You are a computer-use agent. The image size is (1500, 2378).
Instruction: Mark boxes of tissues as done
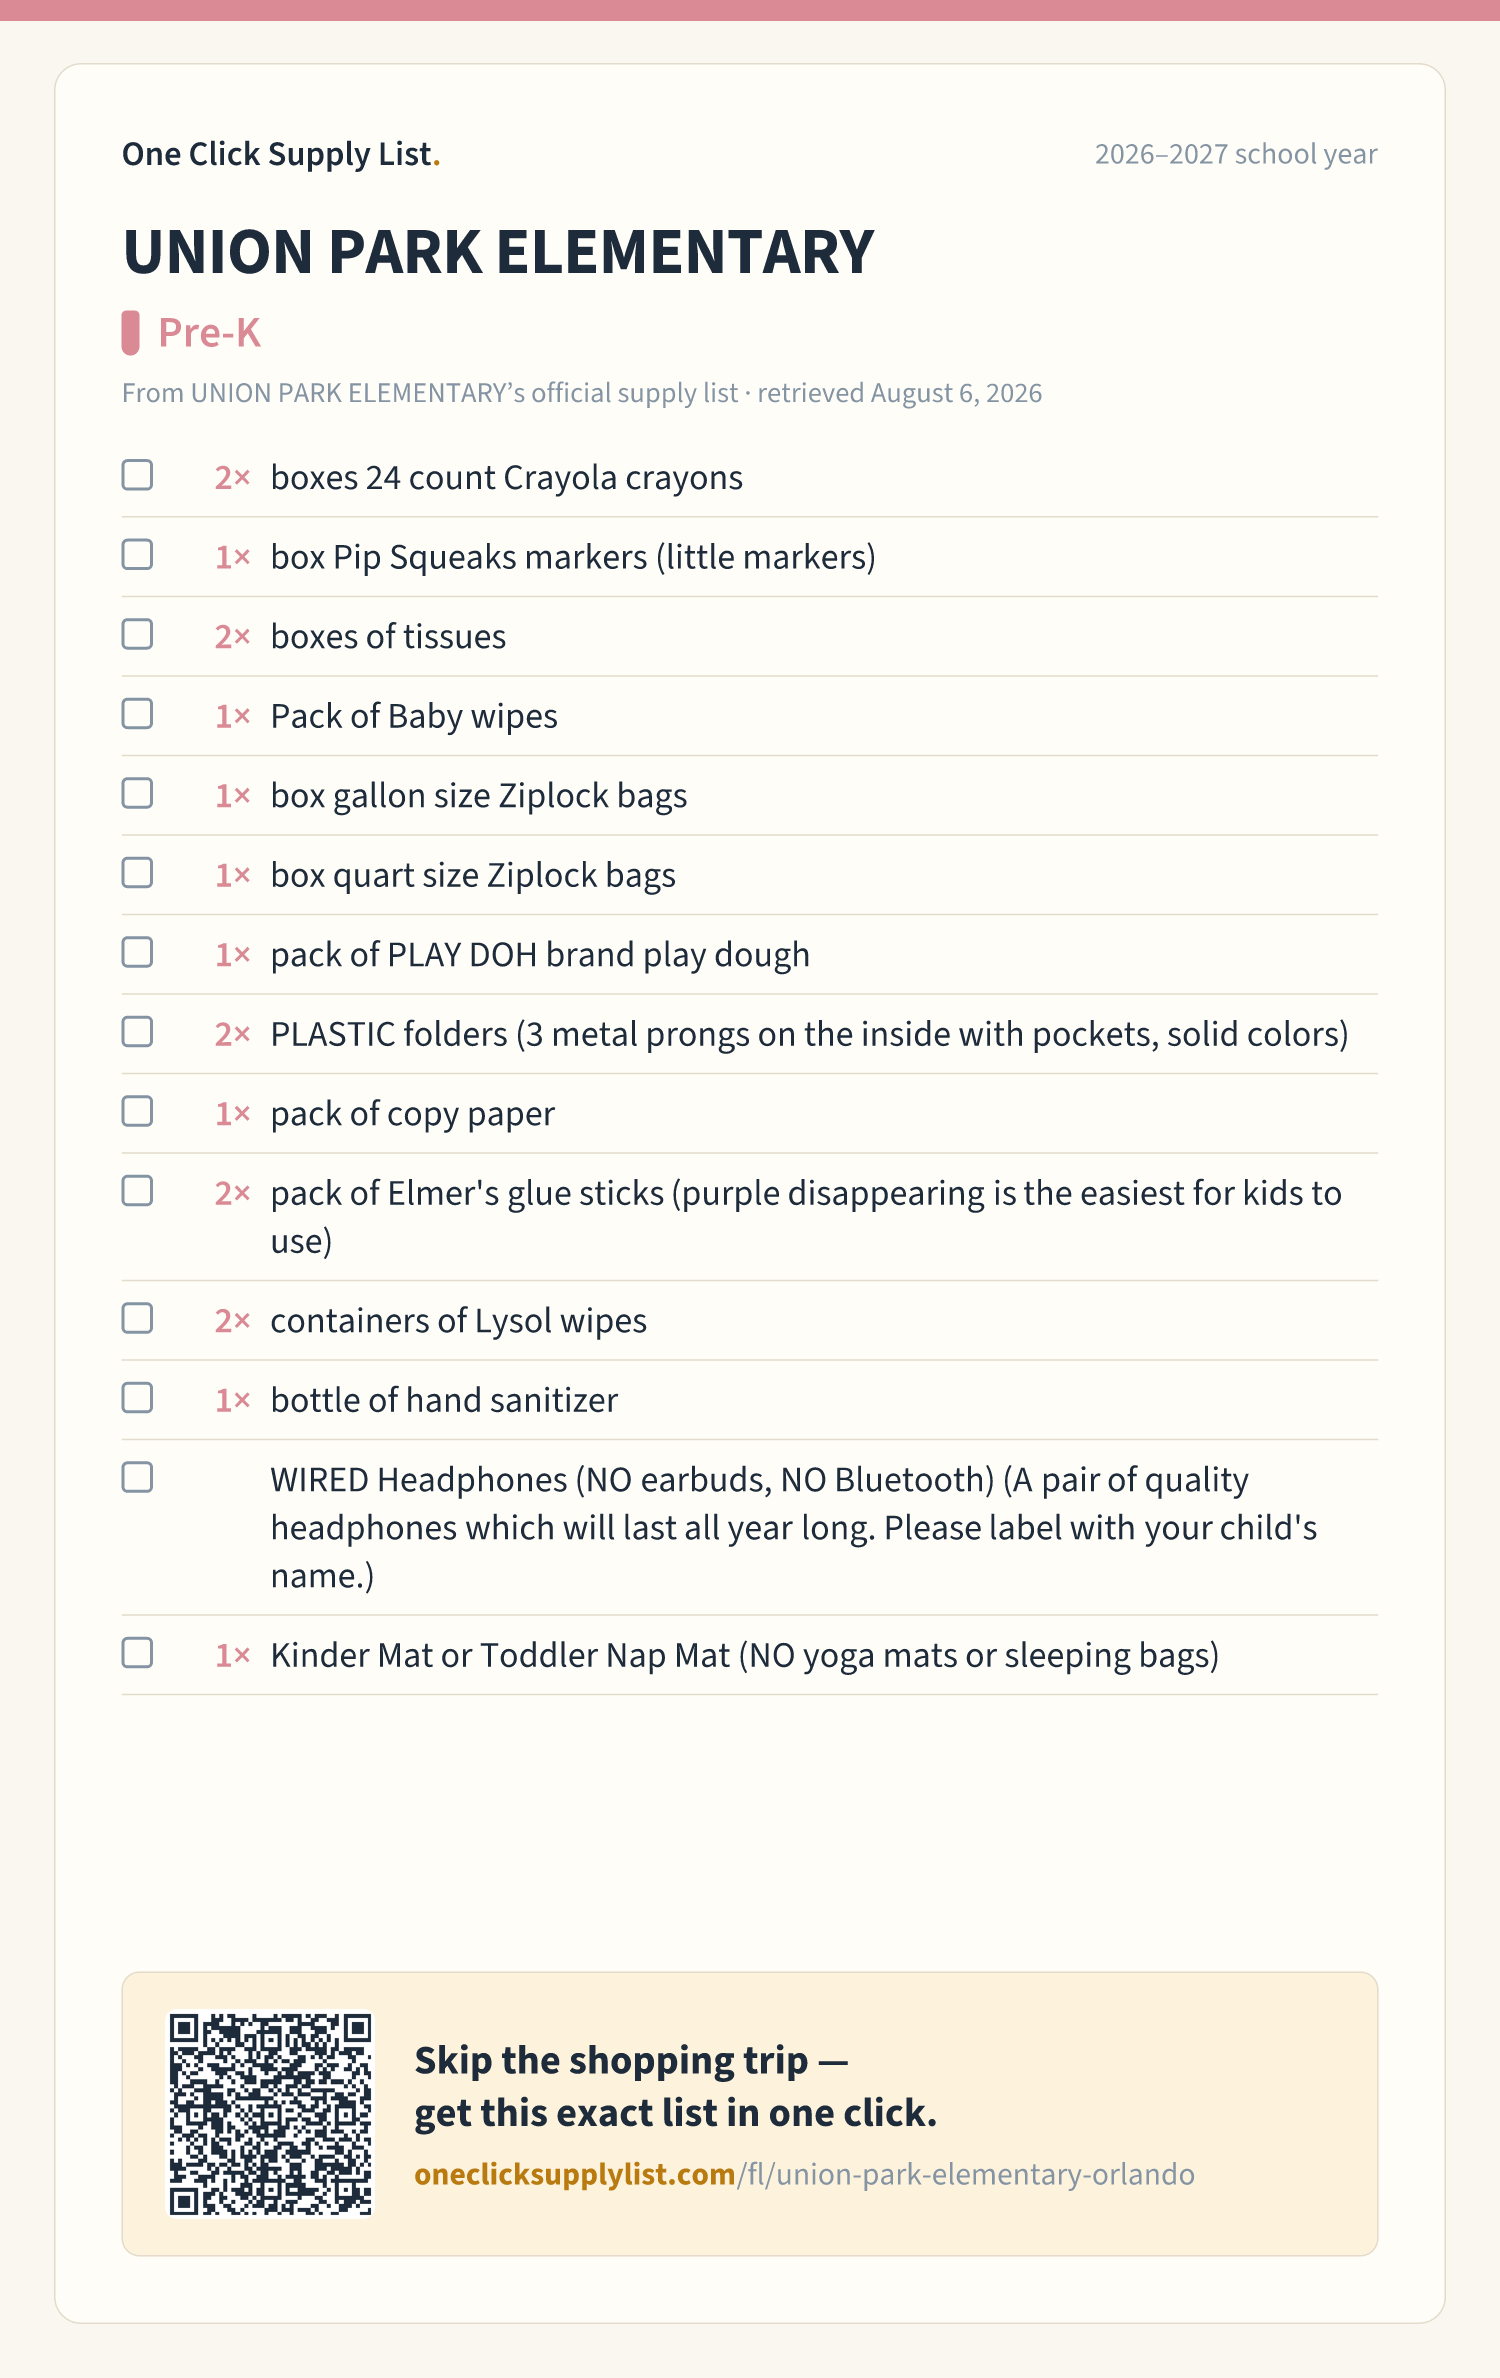[x=137, y=634]
